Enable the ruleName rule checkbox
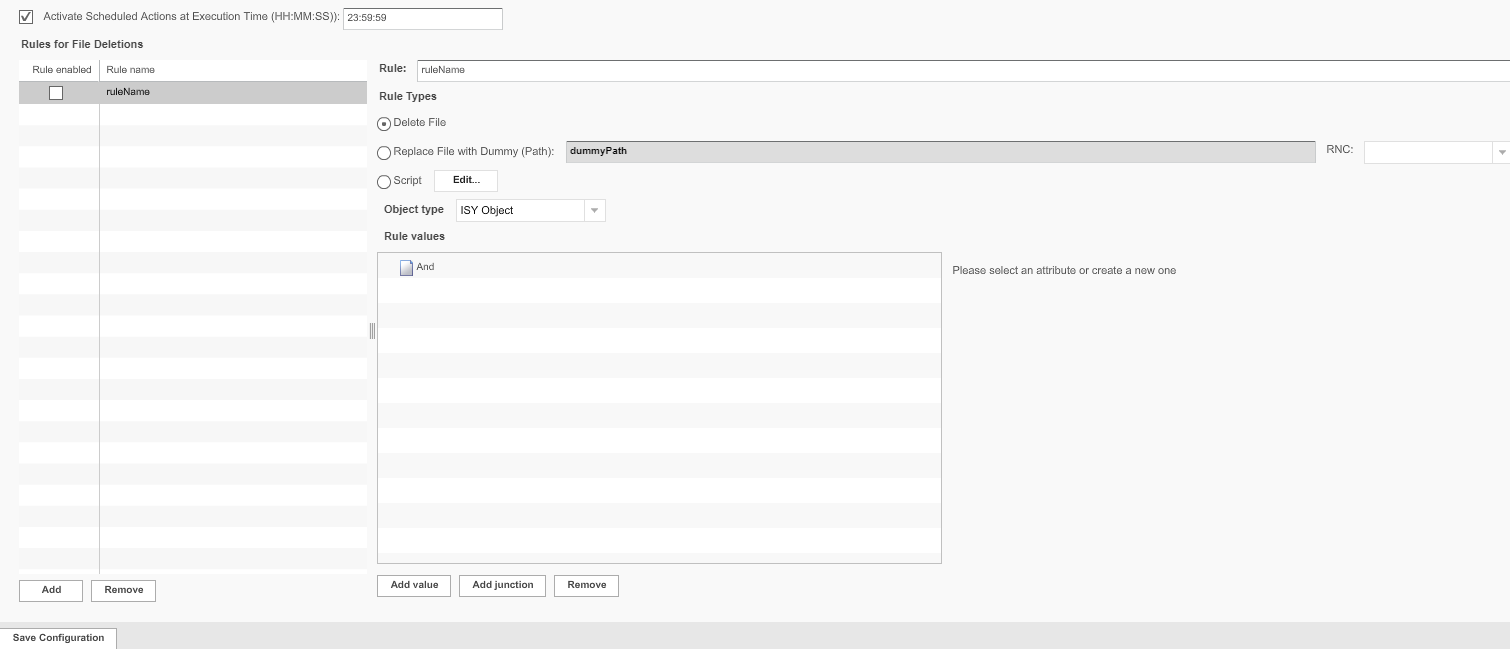 tap(56, 92)
